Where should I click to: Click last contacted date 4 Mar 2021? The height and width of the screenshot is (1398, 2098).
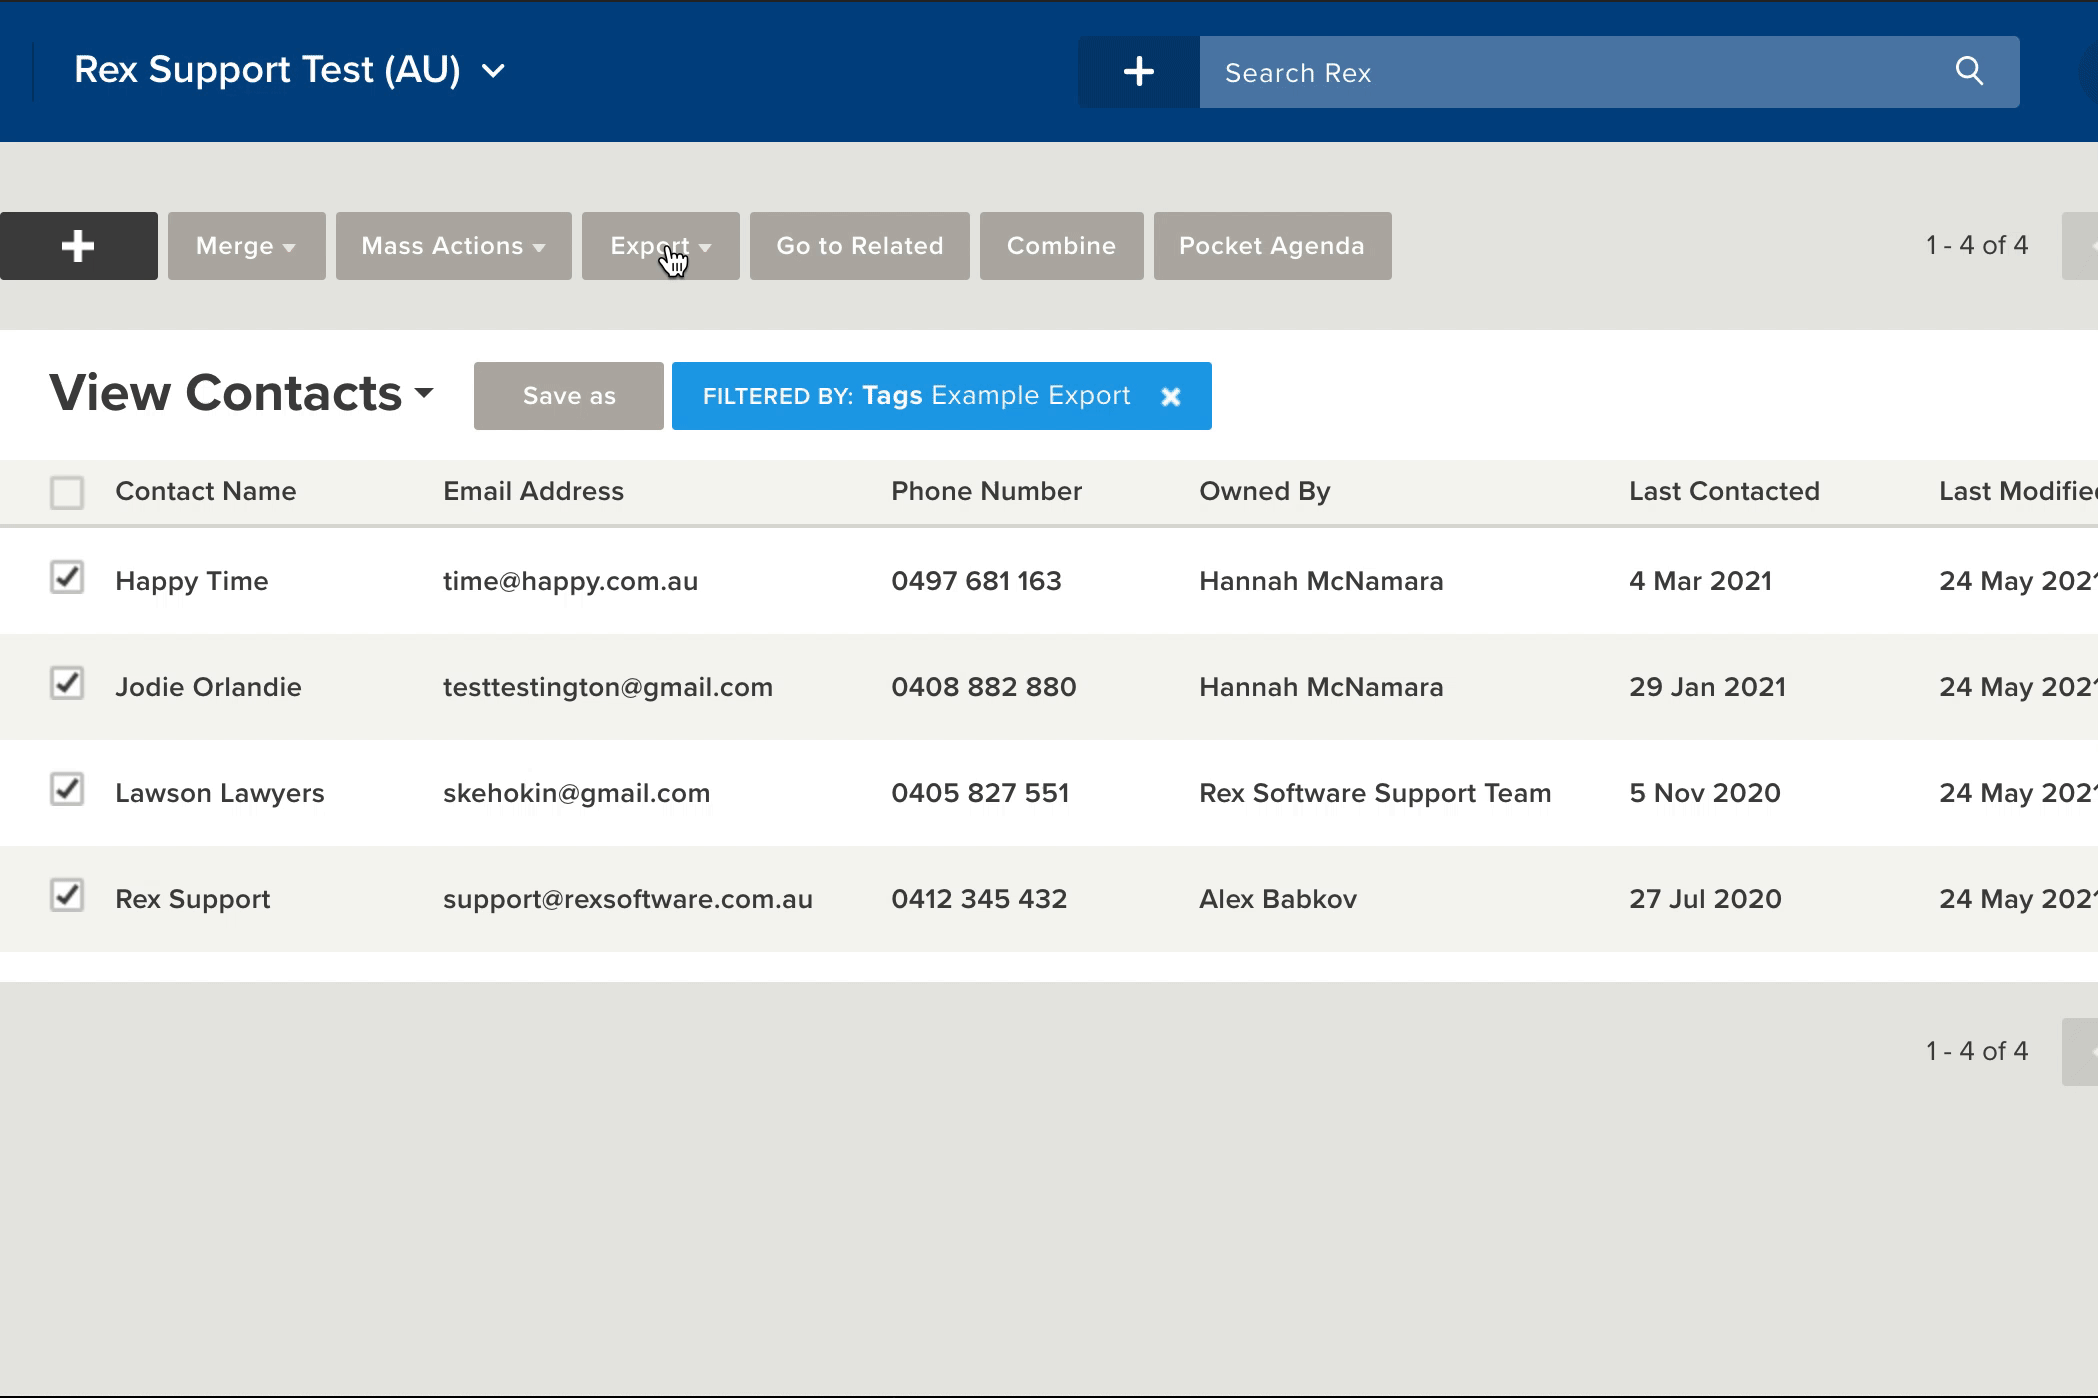coord(1701,581)
